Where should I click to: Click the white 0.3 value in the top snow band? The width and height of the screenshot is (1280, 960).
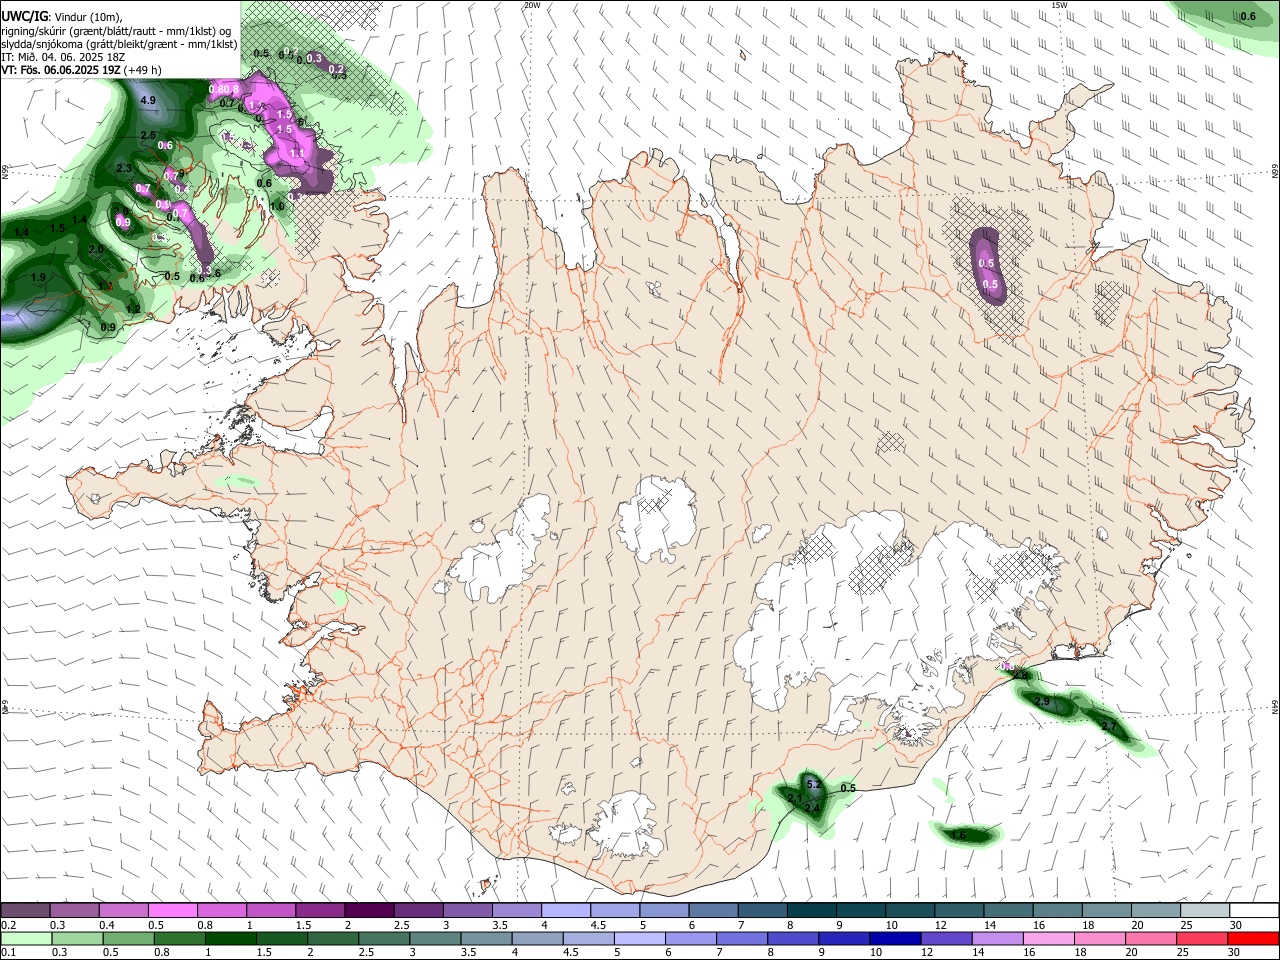(x=314, y=59)
